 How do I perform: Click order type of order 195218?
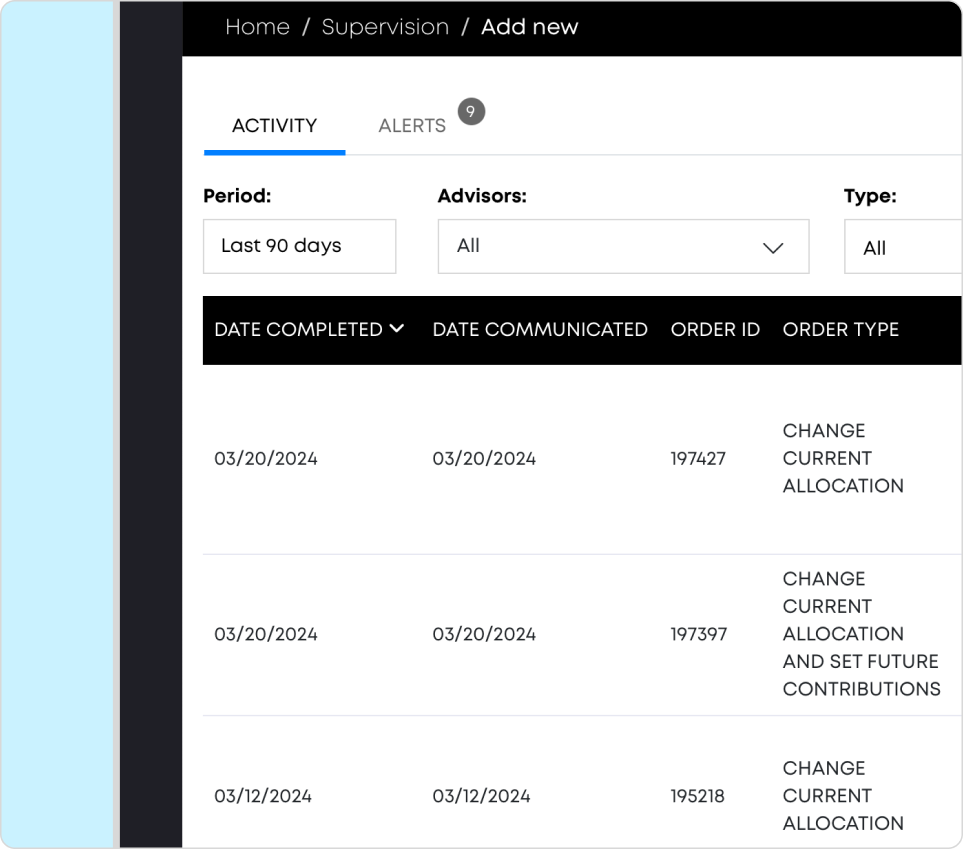[x=843, y=796]
